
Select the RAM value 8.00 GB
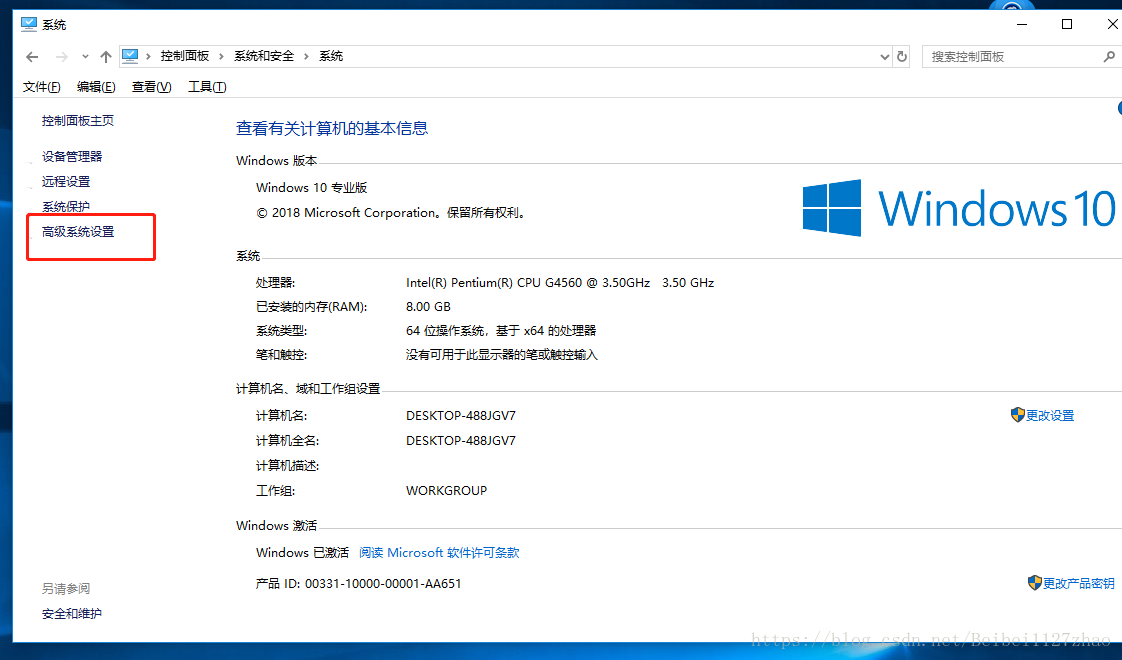point(428,306)
